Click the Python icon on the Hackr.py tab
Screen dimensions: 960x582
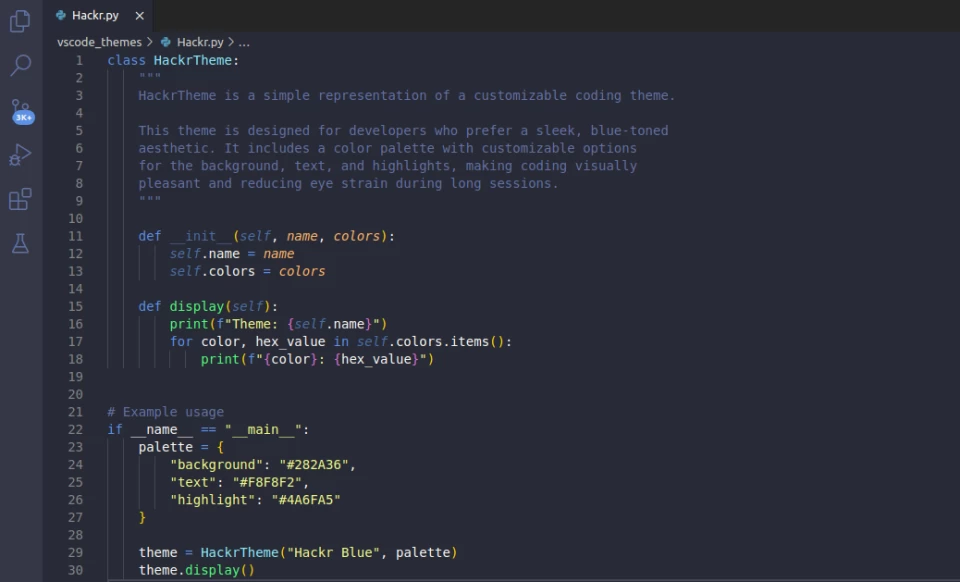coord(62,15)
